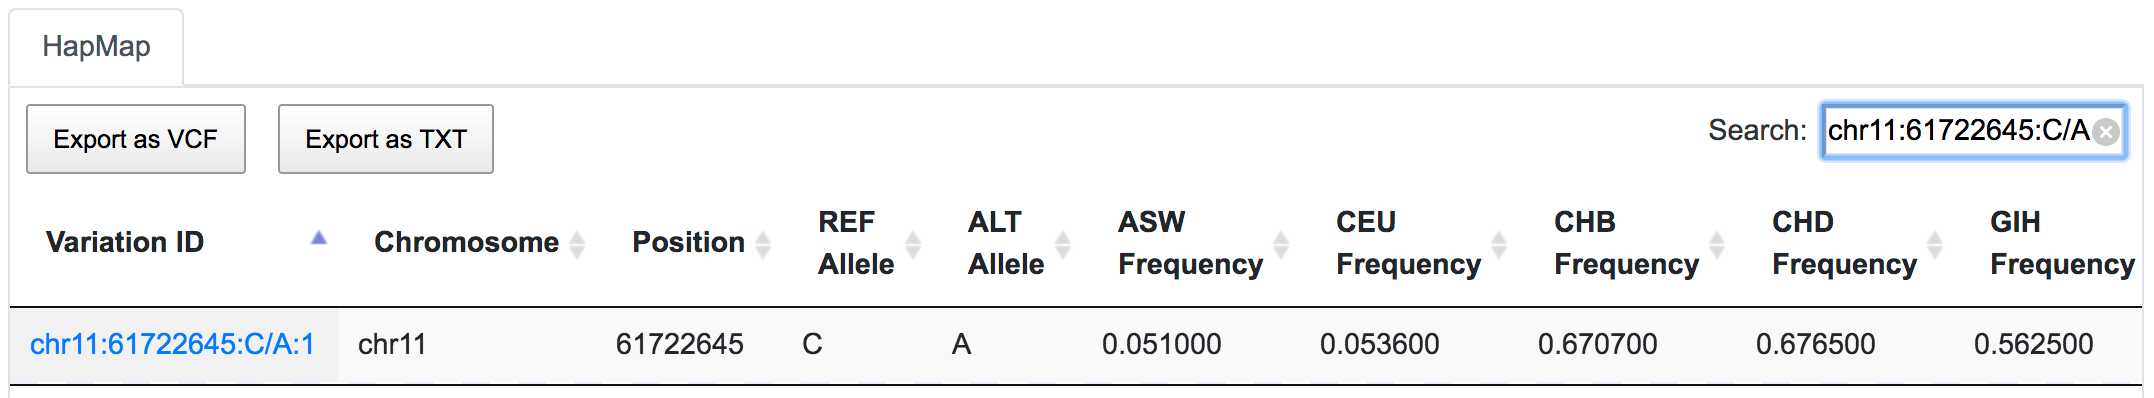Clear the search box with the x icon
The height and width of the screenshot is (398, 2154).
point(2105,132)
